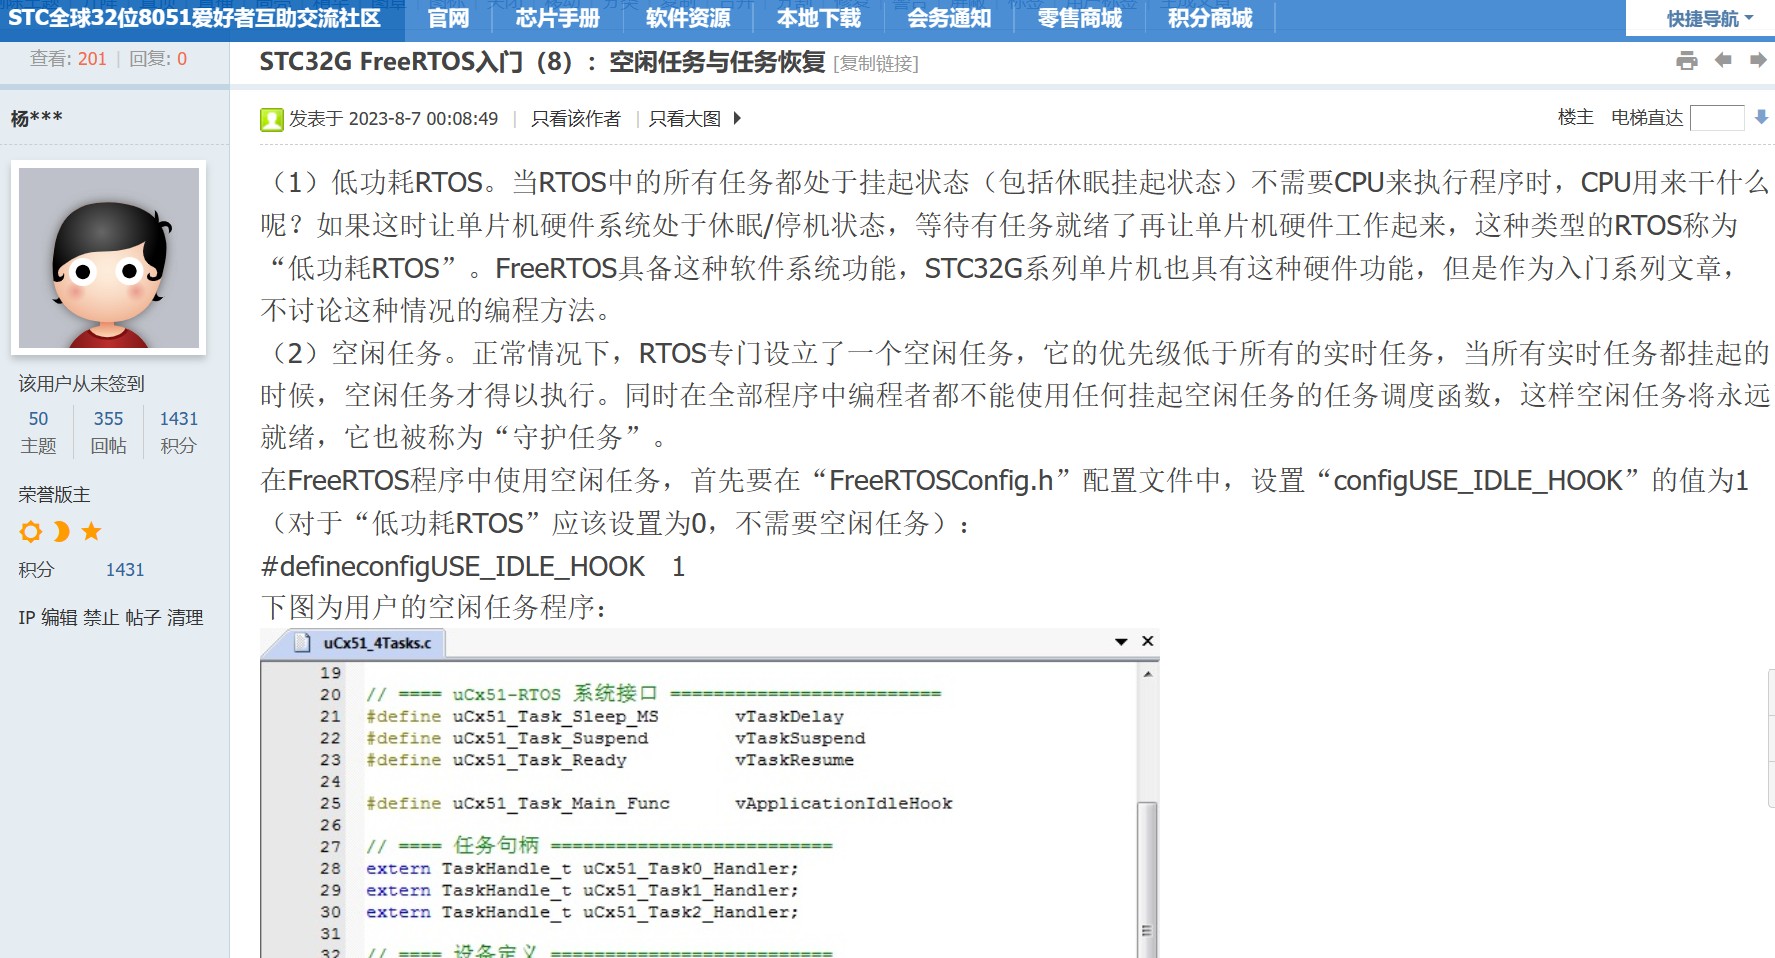The height and width of the screenshot is (958, 1775).
Task: Go to previous thread arrow icon
Action: coord(1723,61)
